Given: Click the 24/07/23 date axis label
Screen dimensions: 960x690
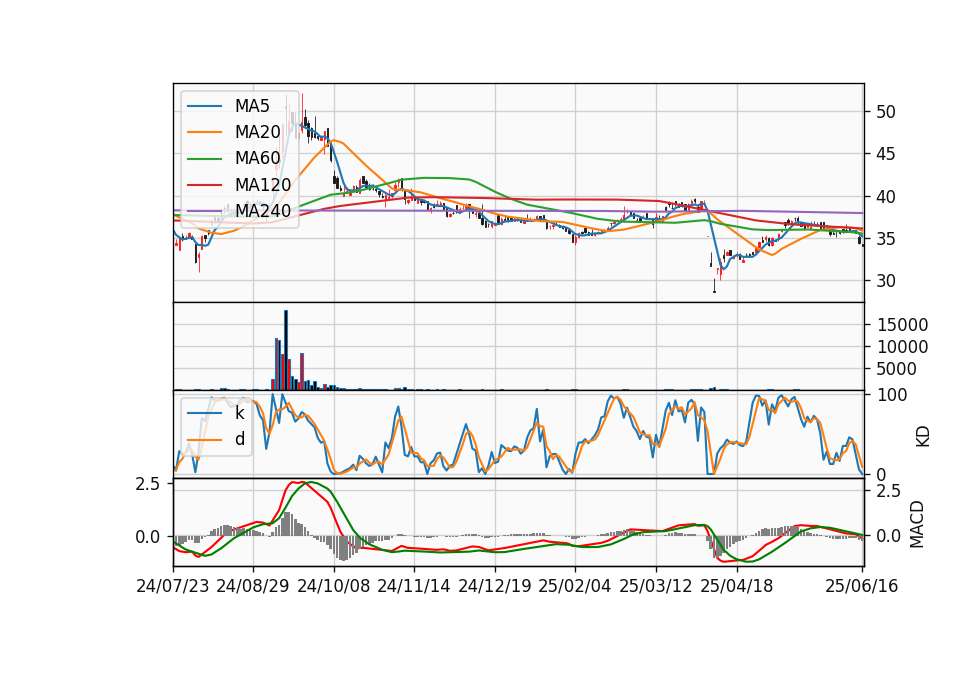Looking at the screenshot, I should [x=173, y=586].
